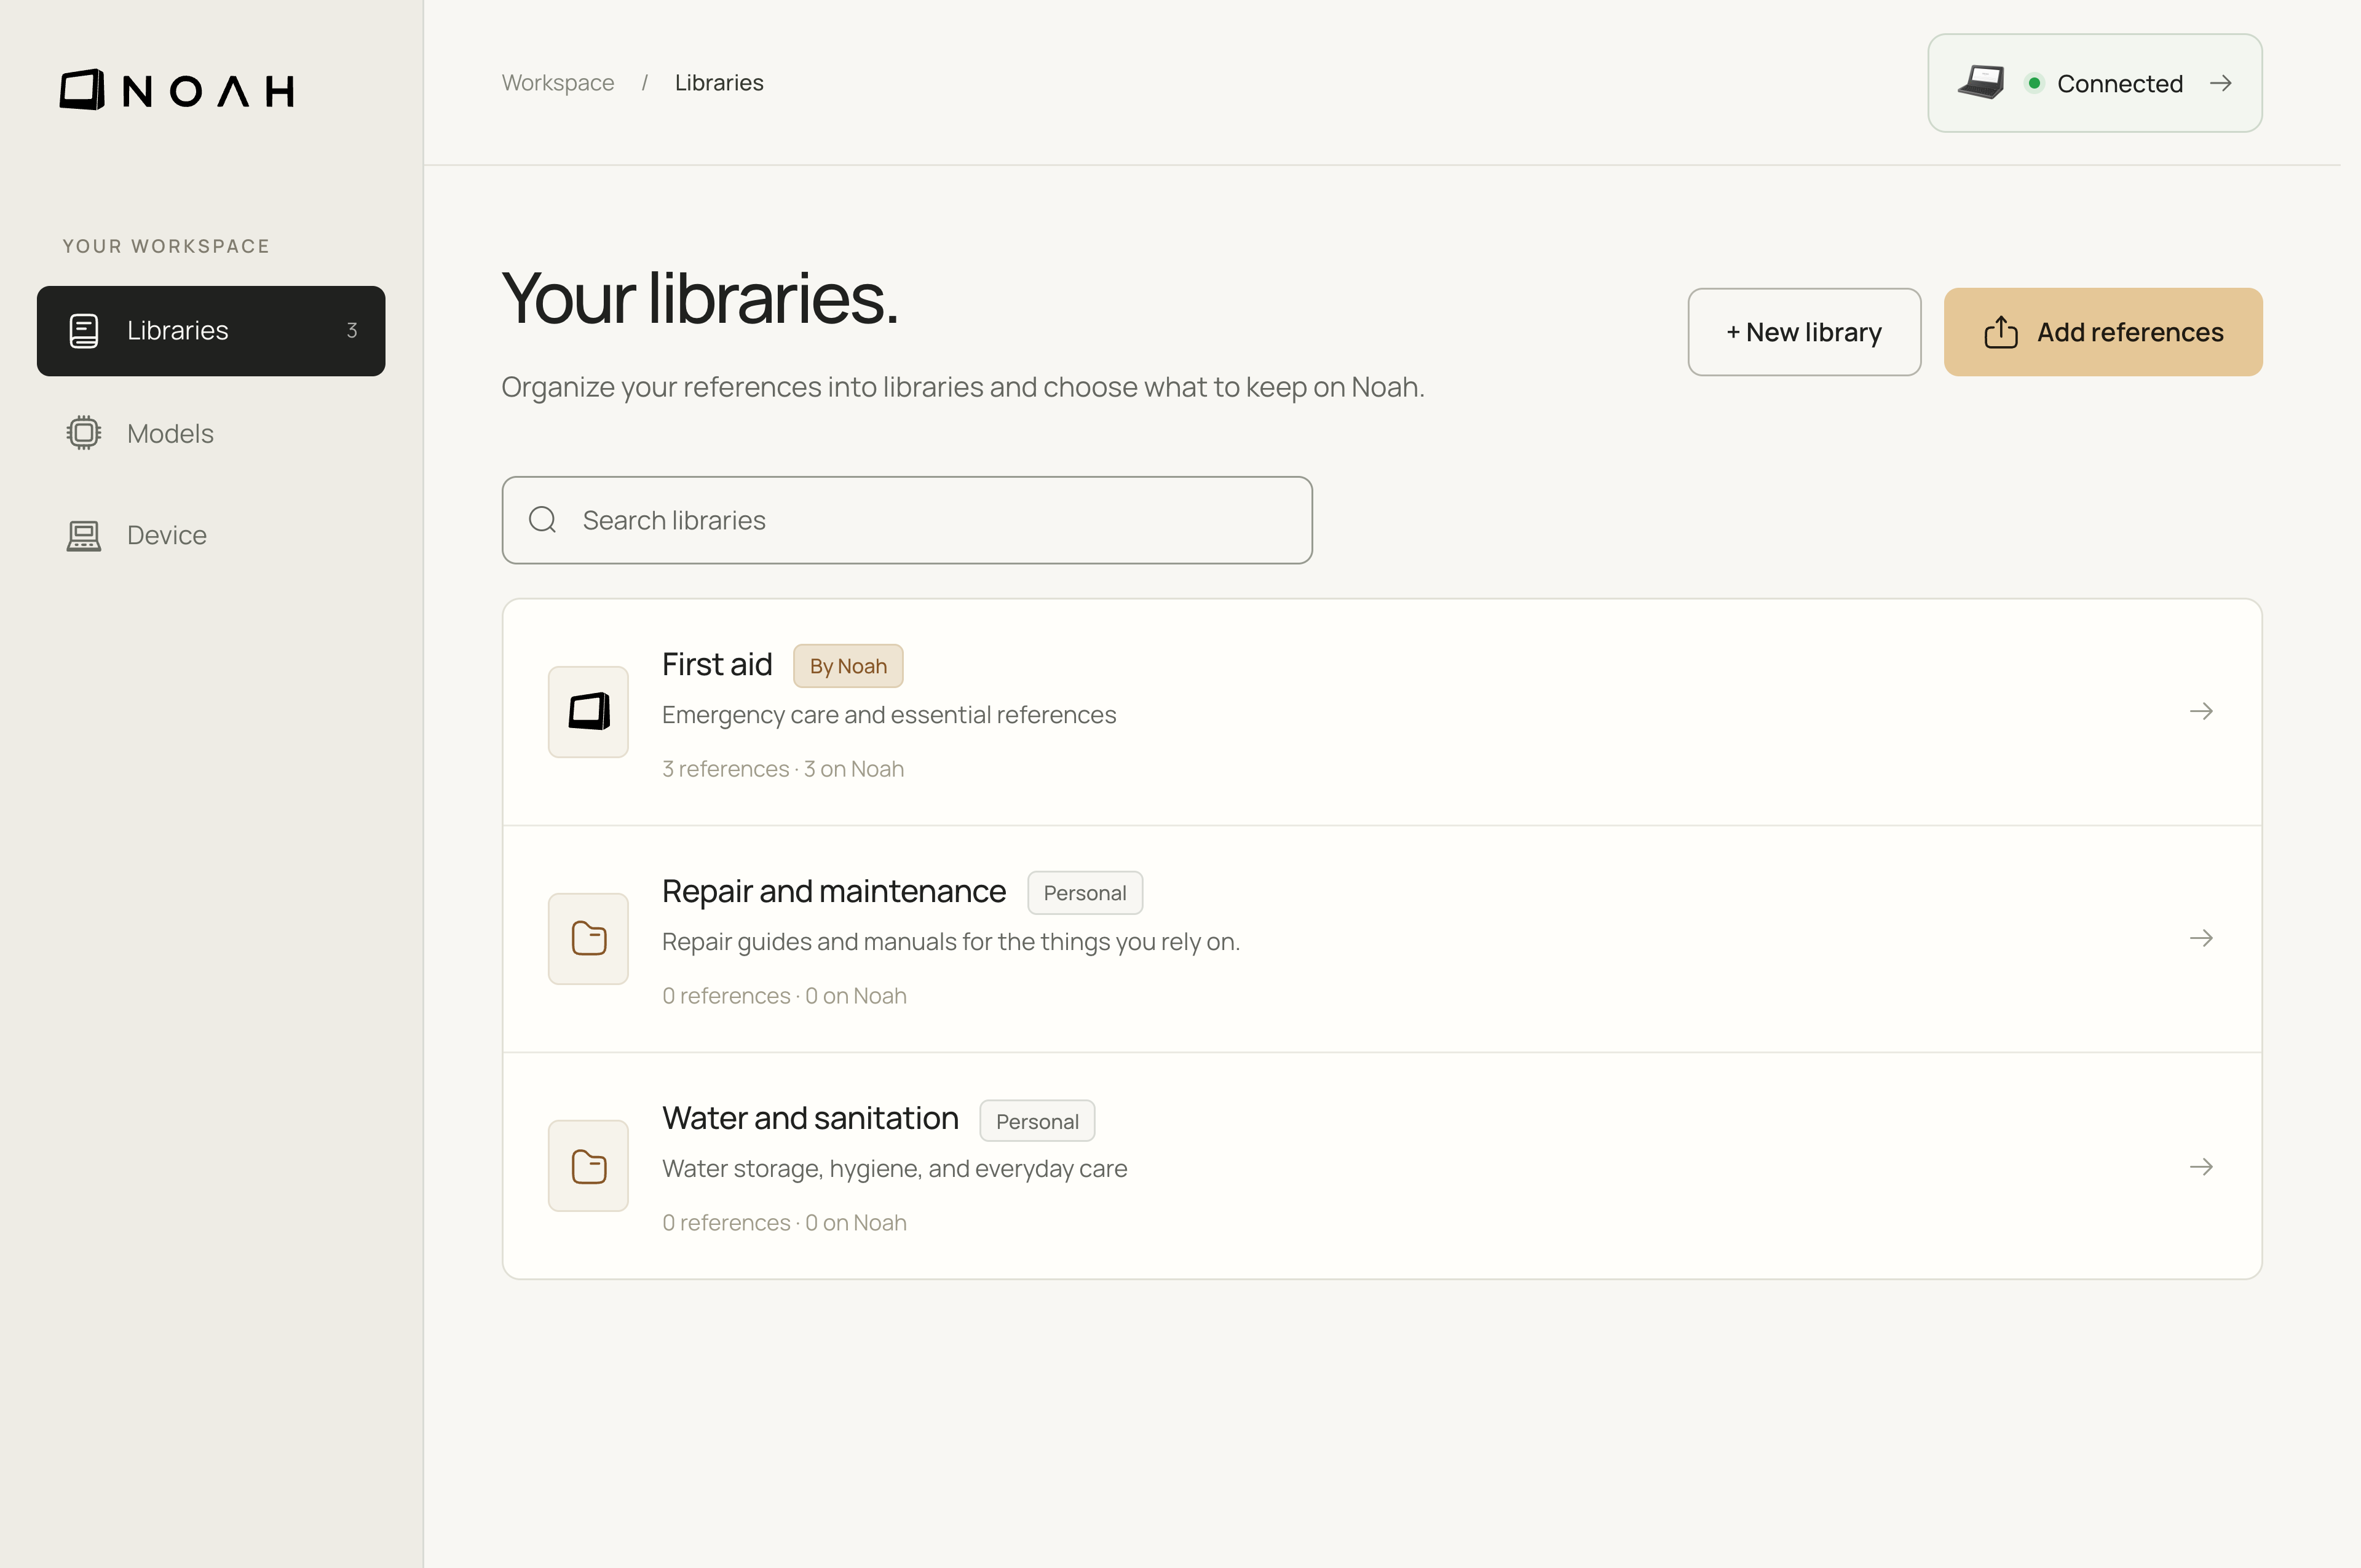Open the Water and sanitation library
This screenshot has width=2361, height=1568.
[x=1382, y=1166]
